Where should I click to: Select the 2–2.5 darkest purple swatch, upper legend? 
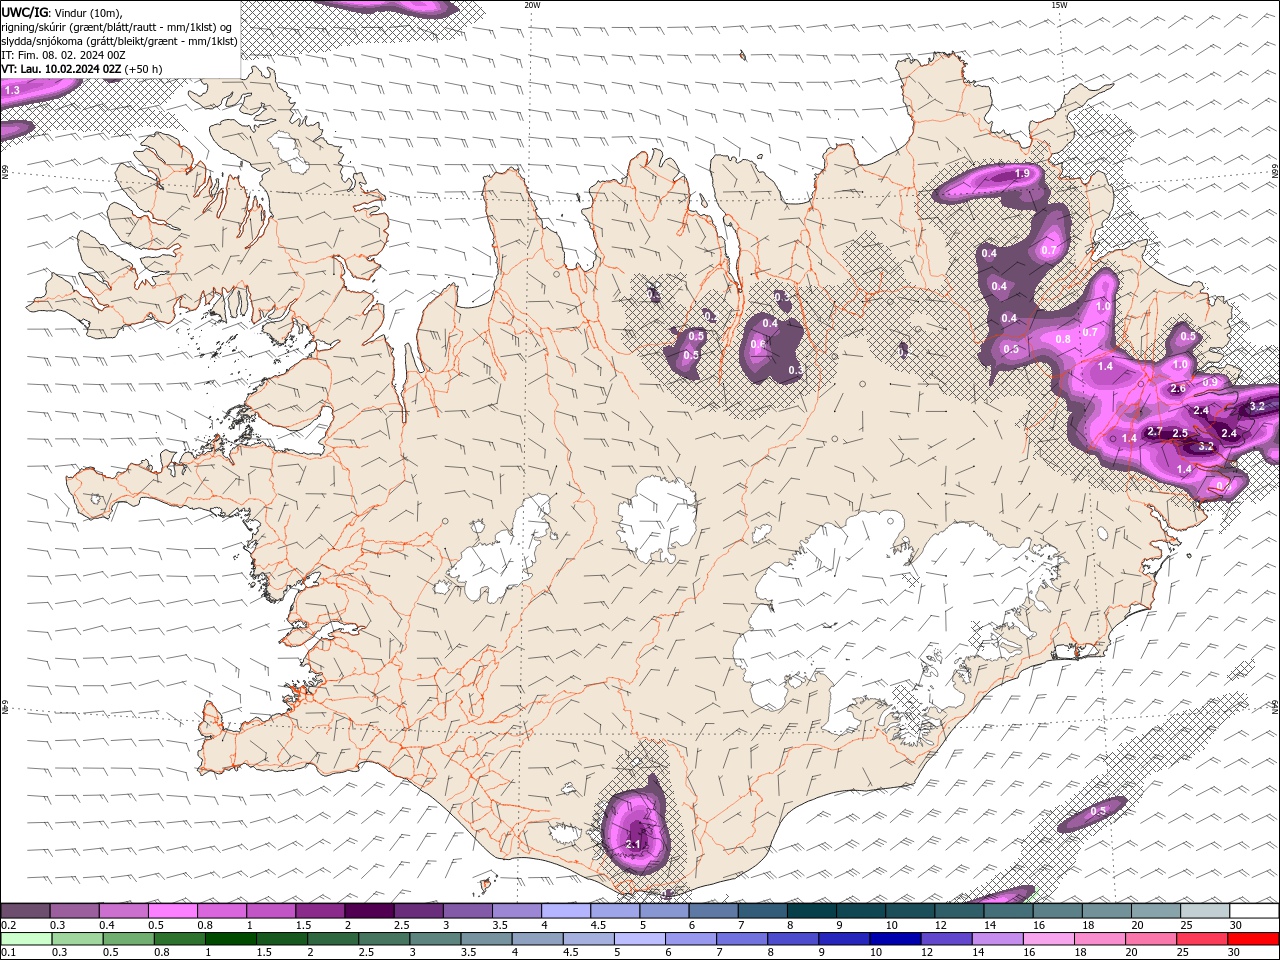click(x=369, y=911)
